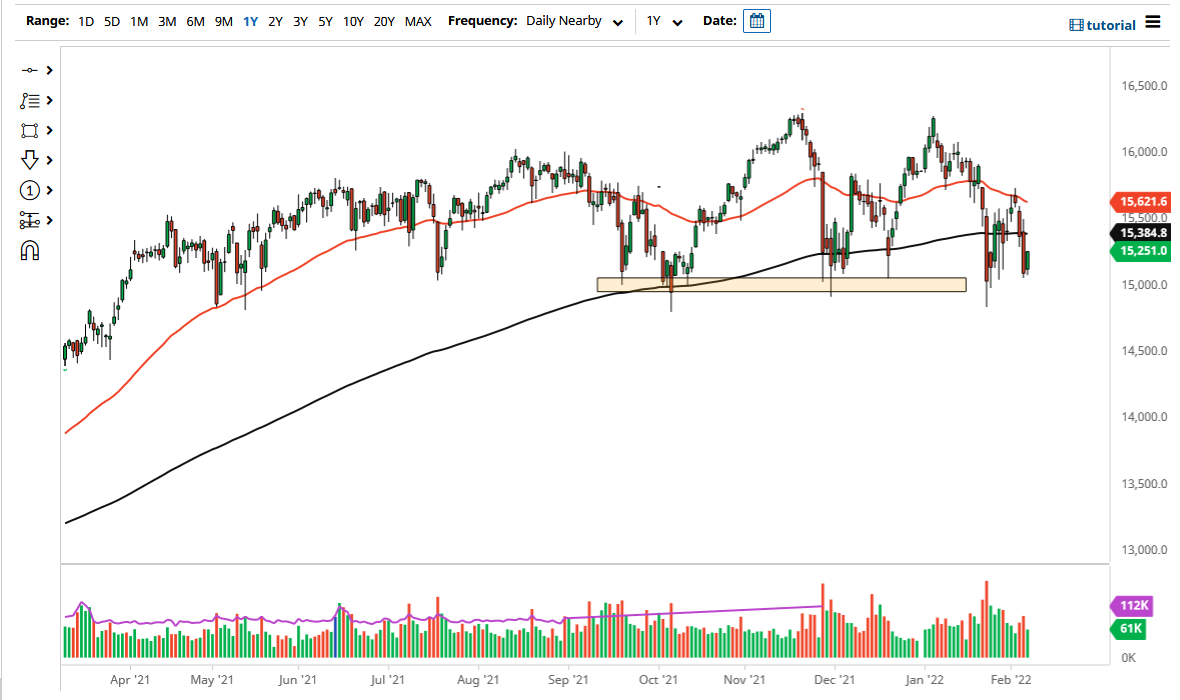
Task: Click the 3M range button
Action: (166, 20)
